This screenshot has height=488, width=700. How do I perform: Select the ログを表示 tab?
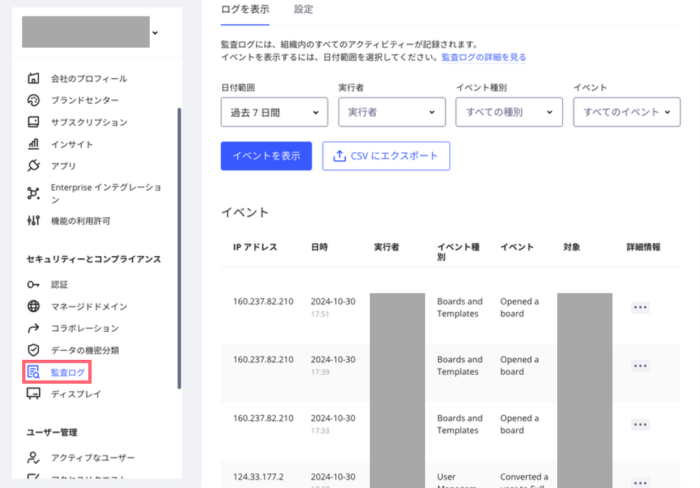[x=244, y=9]
